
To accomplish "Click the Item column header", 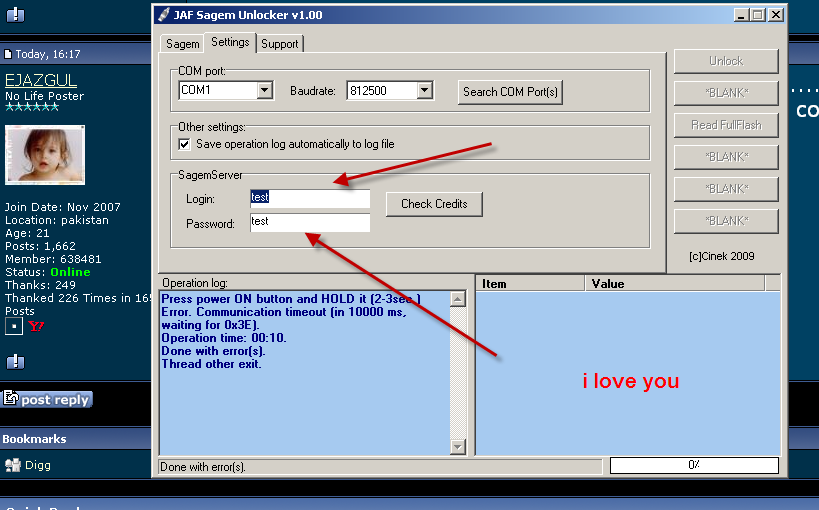I will coord(530,284).
